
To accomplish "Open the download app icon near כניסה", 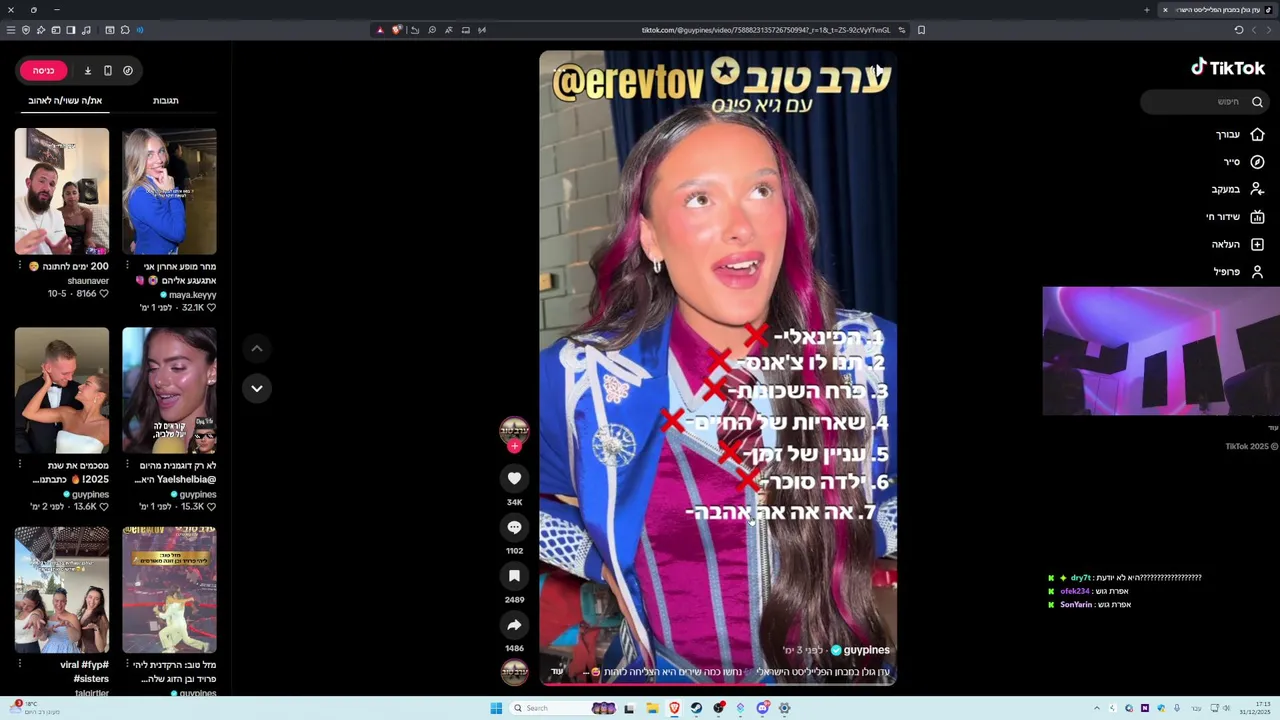I will tap(87, 70).
